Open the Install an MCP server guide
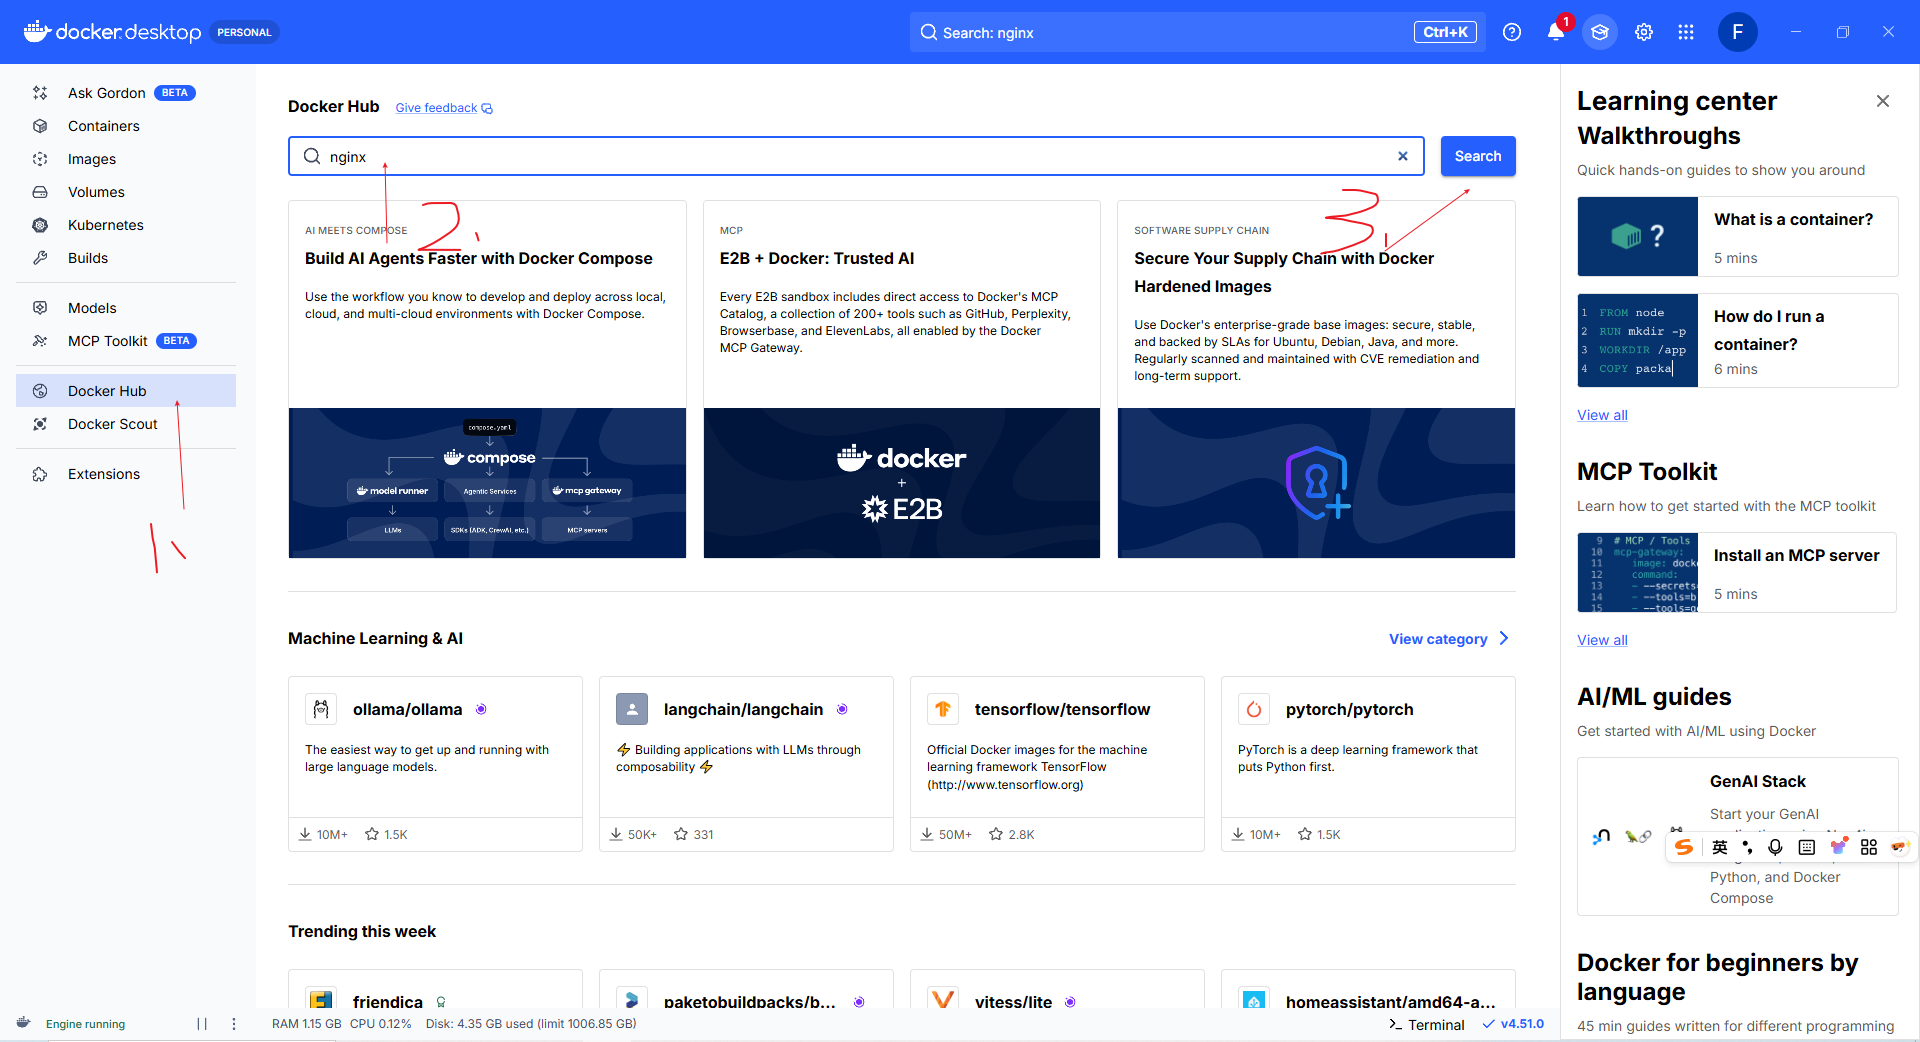This screenshot has height=1042, width=1920. (1738, 573)
